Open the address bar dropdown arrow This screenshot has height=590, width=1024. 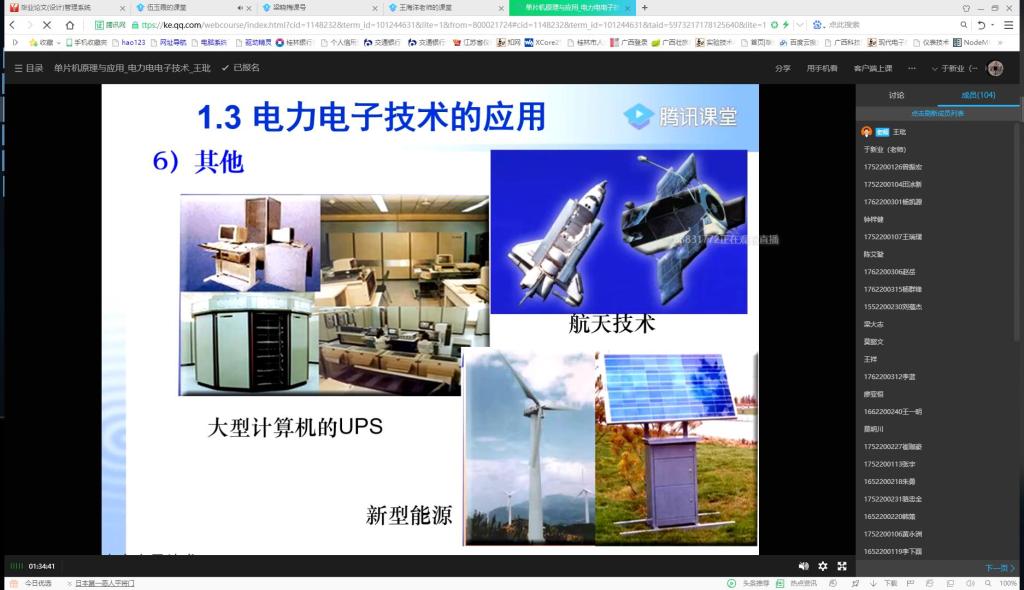tap(798, 25)
